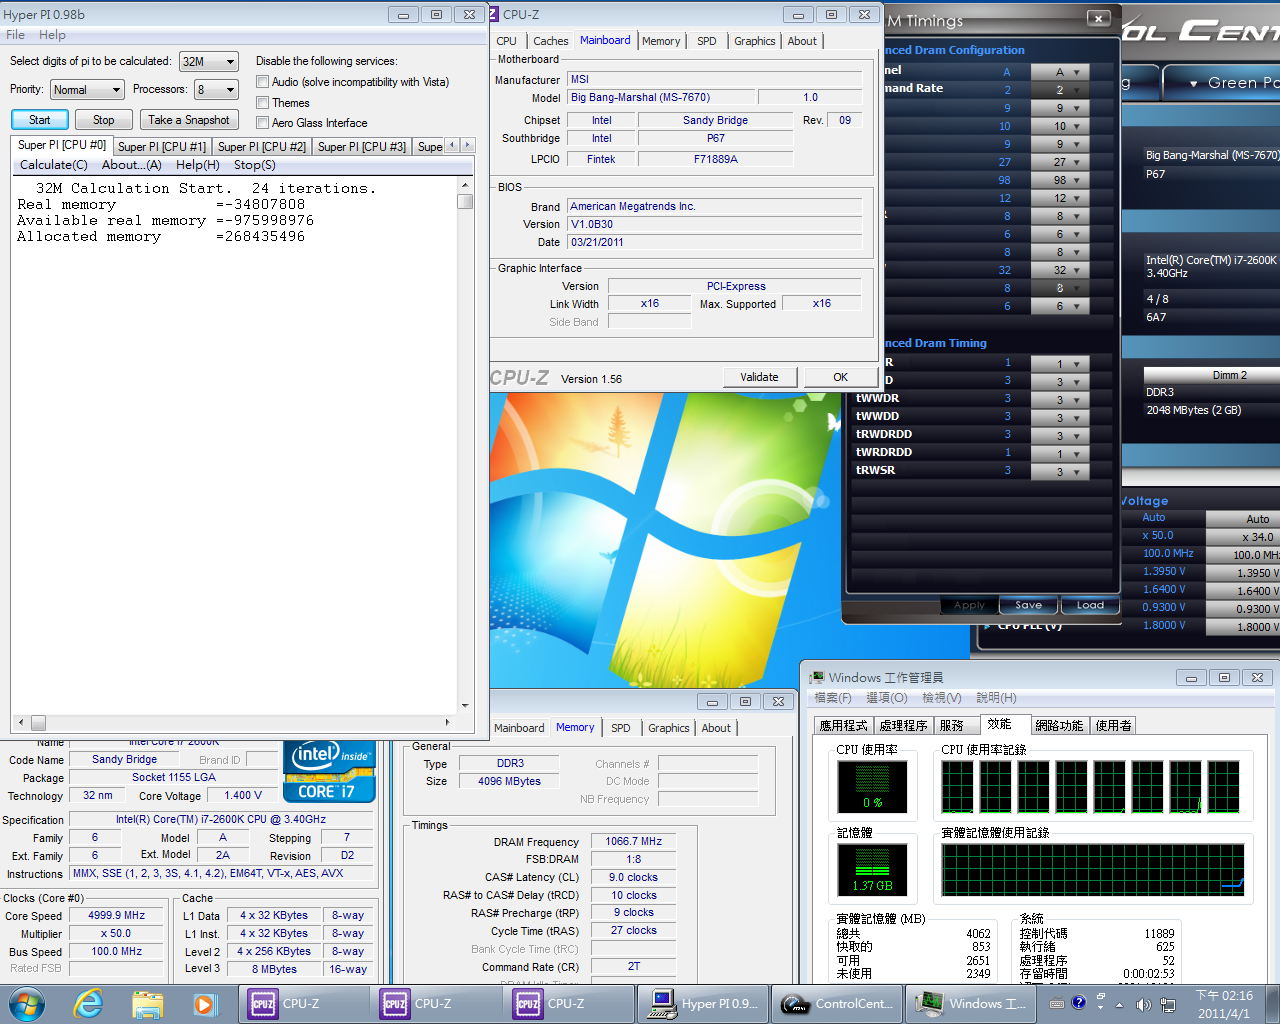Open 使用者 tab in Task Manager
This screenshot has height=1024, width=1280.
coord(1114,725)
